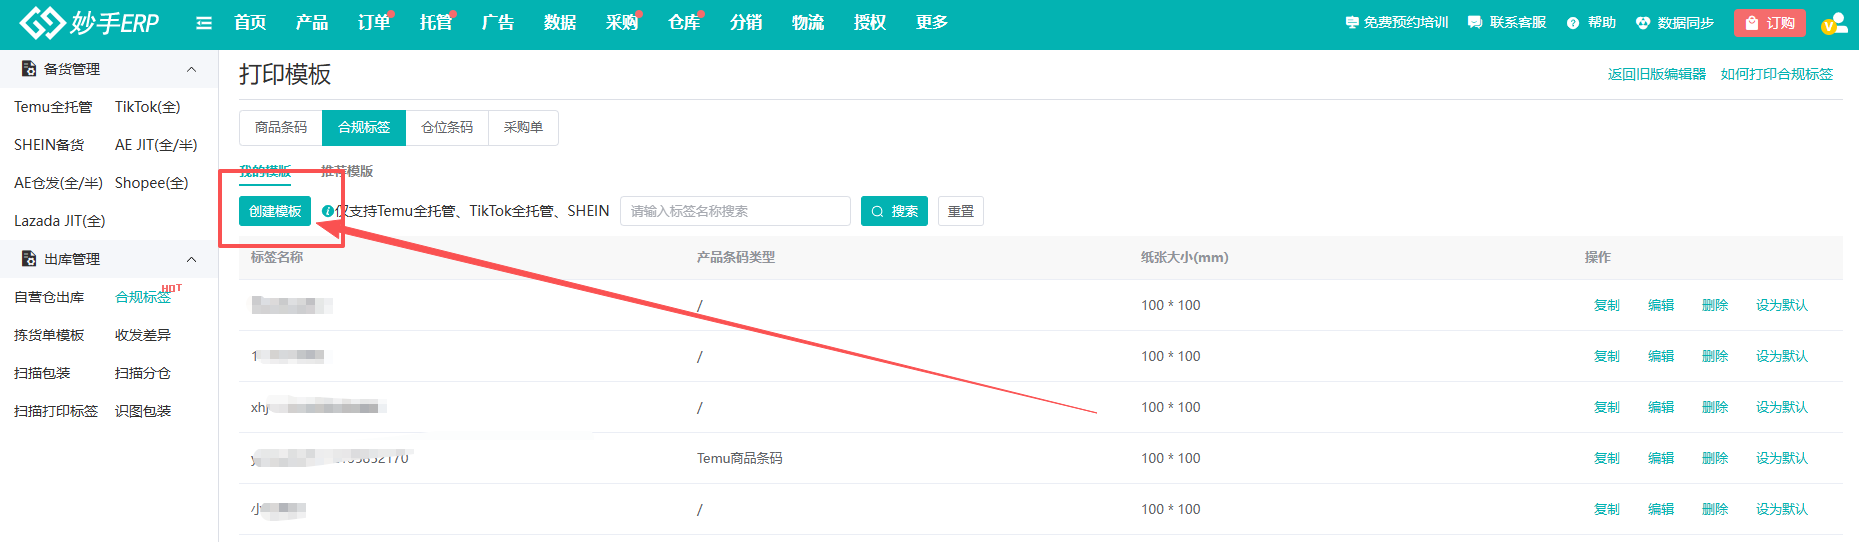
Task: Open 识图包装 in sidebar
Action: point(143,411)
